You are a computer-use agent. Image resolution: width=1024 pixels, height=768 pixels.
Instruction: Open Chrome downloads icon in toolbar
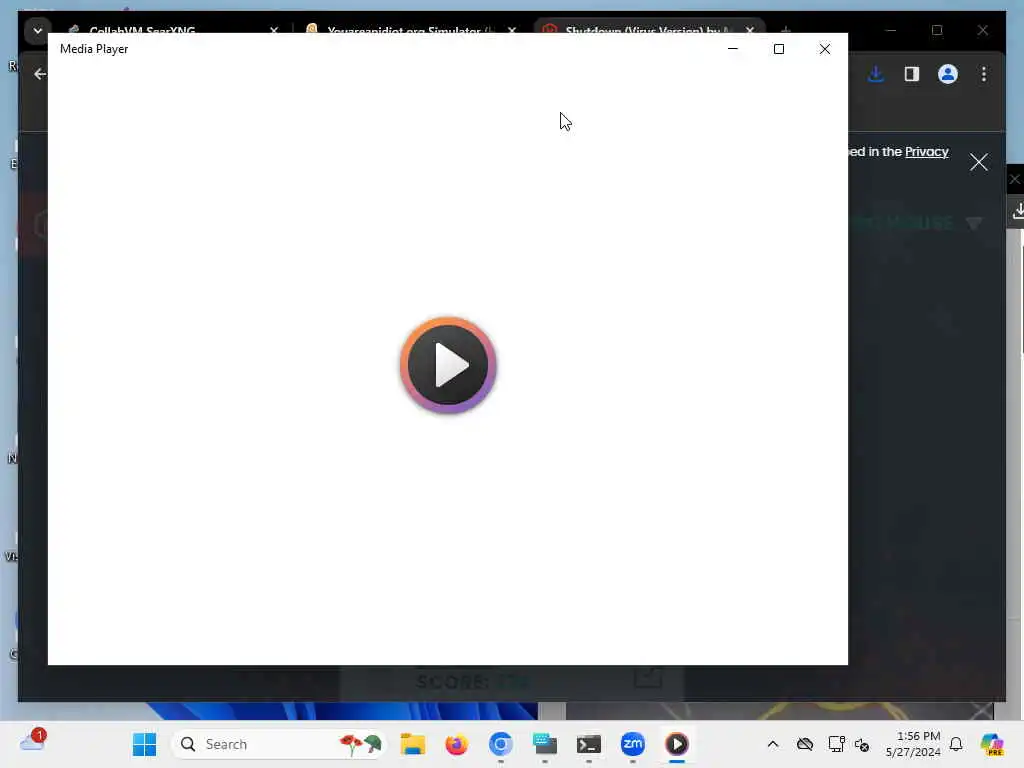(x=876, y=74)
